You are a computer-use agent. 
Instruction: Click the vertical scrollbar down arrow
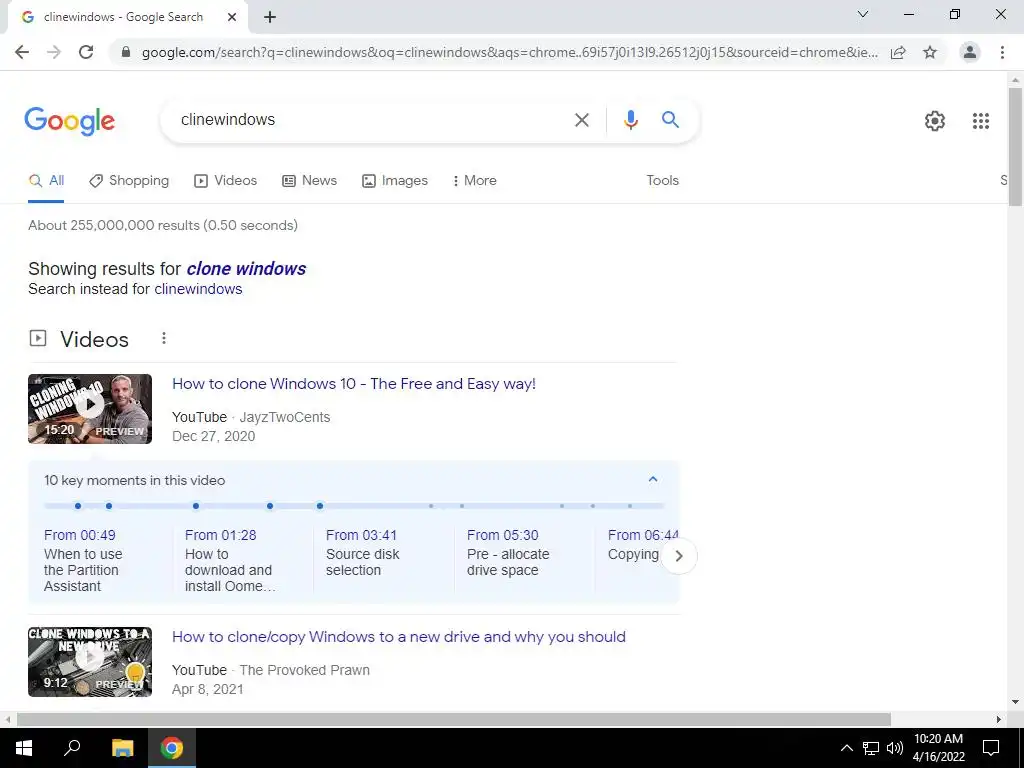coord(1015,703)
